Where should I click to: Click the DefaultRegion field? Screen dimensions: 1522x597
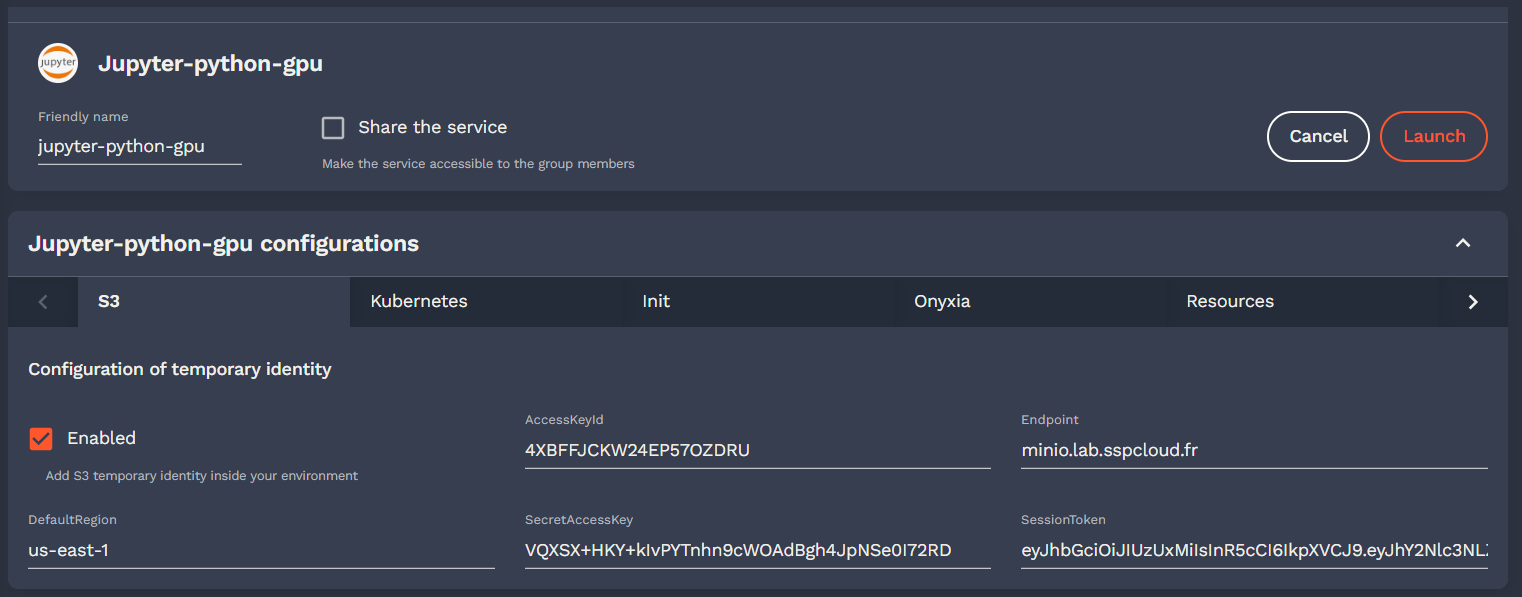(260, 550)
